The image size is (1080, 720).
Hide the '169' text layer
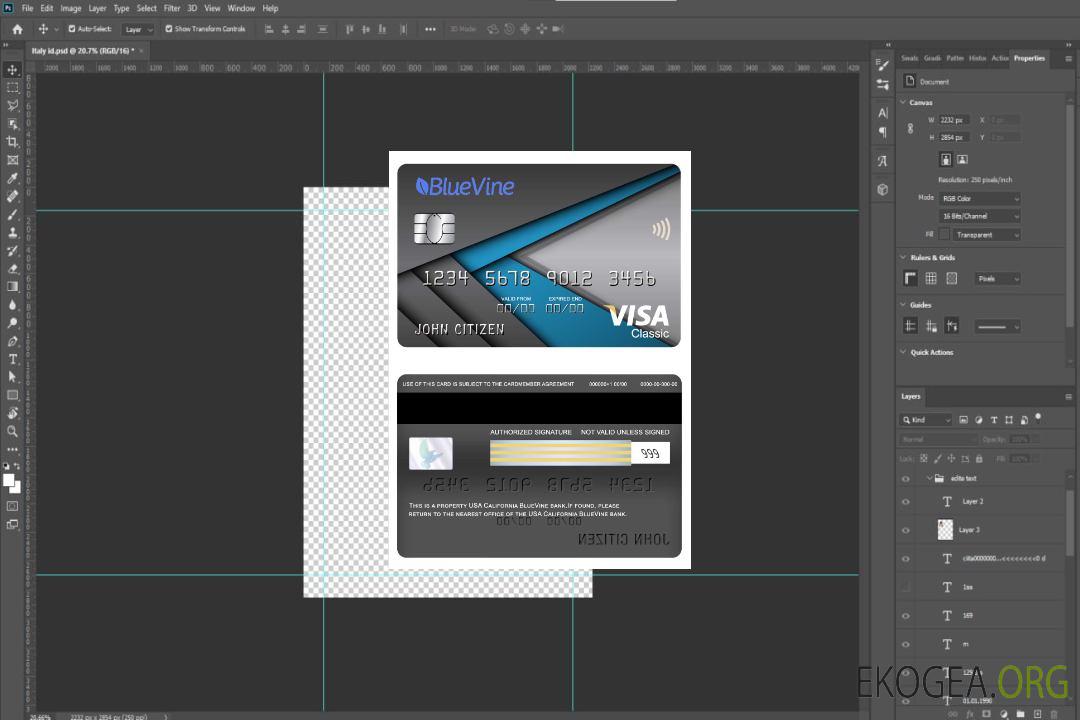(x=906, y=616)
